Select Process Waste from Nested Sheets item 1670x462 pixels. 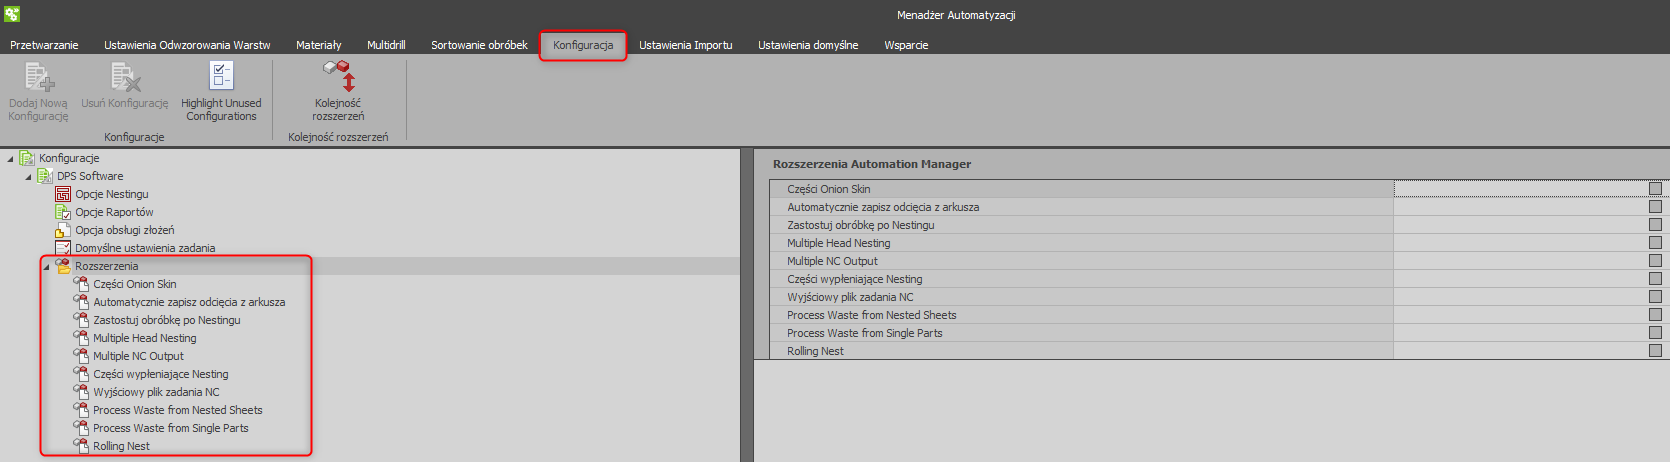pos(177,410)
